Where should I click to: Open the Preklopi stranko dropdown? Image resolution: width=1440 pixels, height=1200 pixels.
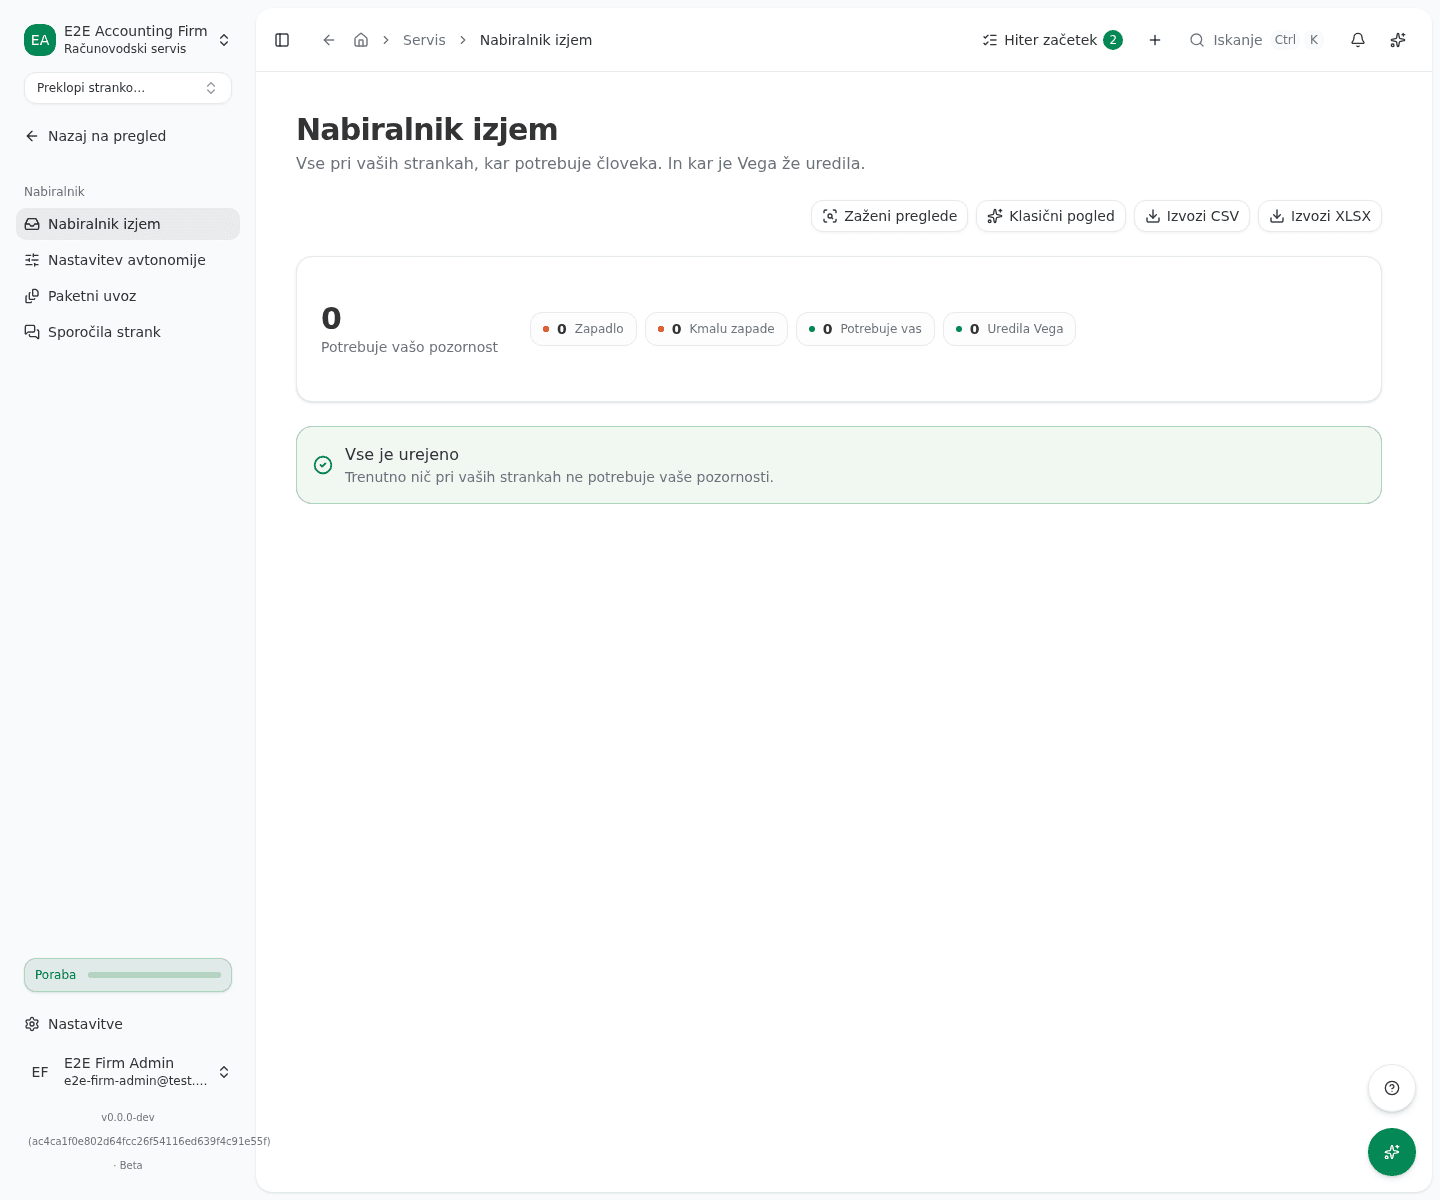click(x=128, y=88)
